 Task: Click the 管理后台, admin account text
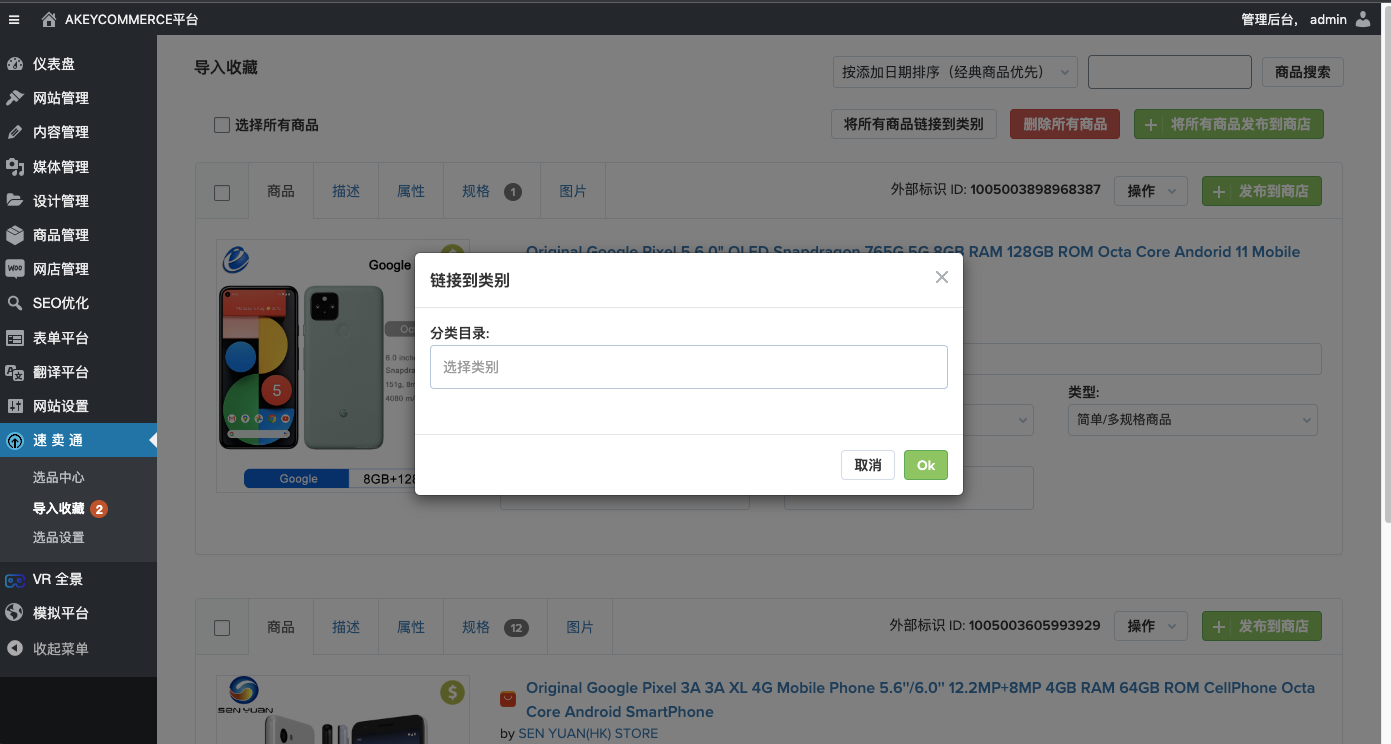[1294, 19]
